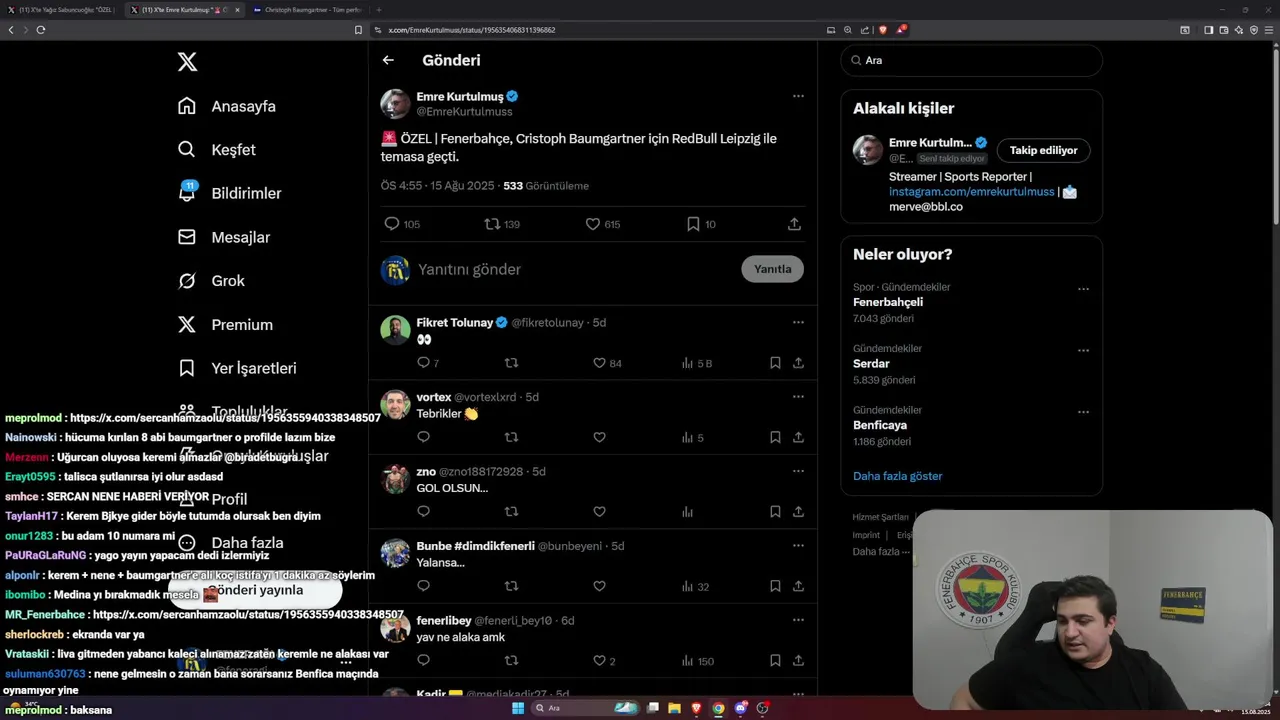The height and width of the screenshot is (720, 1280).
Task: Open Fenerbahçeli trending topic
Action: click(888, 302)
